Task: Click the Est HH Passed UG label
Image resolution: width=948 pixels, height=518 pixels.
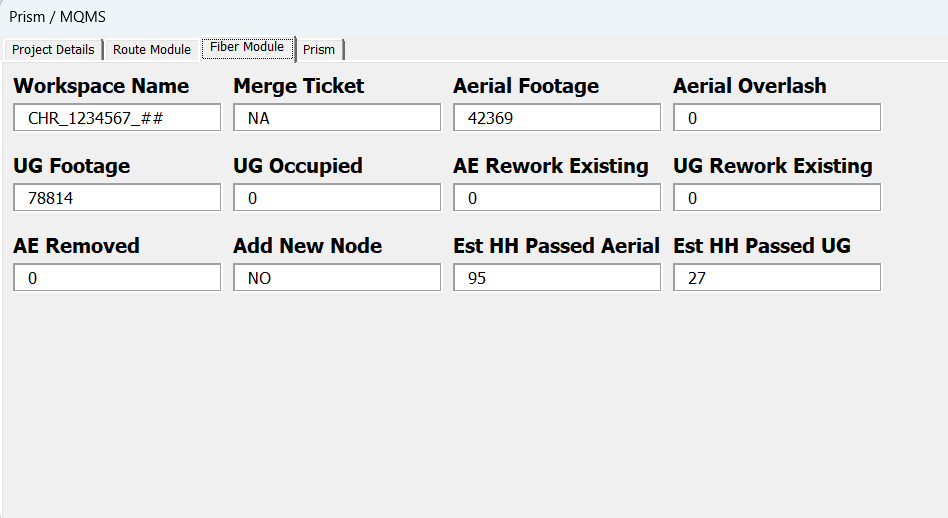Action: (761, 246)
